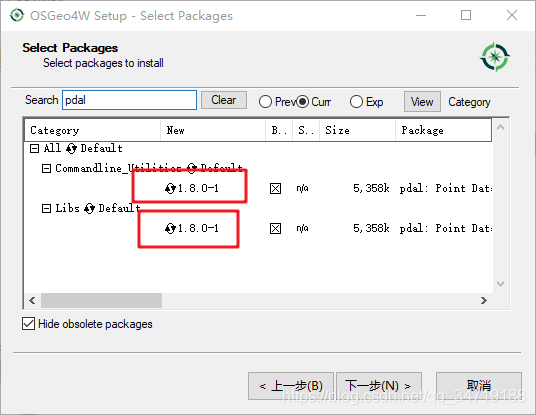This screenshot has height=415, width=536.
Task: Click the vertical scrollbar up arrow
Action: [x=500, y=128]
